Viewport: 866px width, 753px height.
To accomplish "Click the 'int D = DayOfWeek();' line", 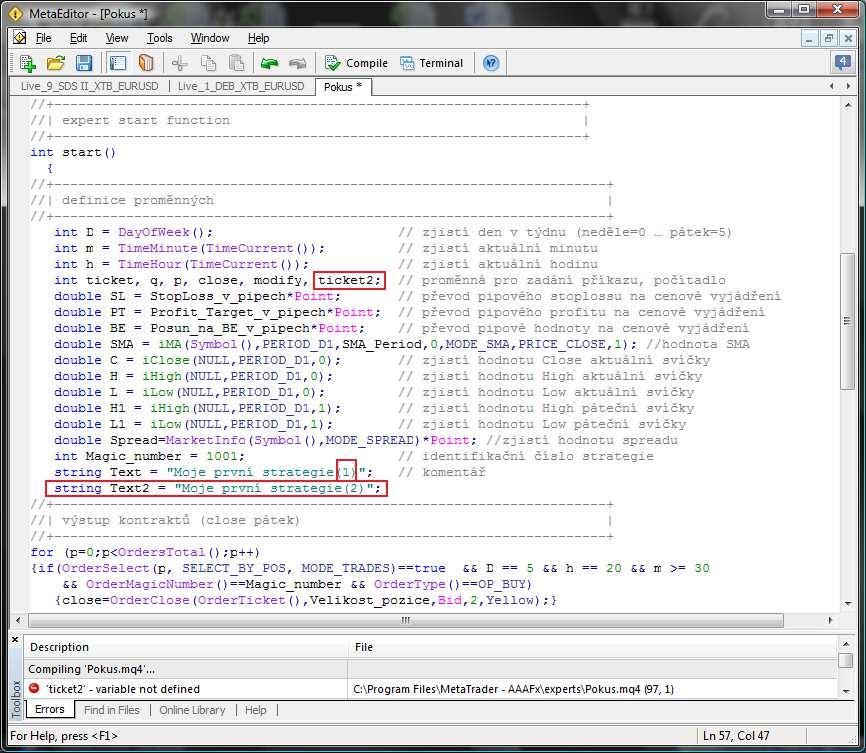I will click(133, 232).
